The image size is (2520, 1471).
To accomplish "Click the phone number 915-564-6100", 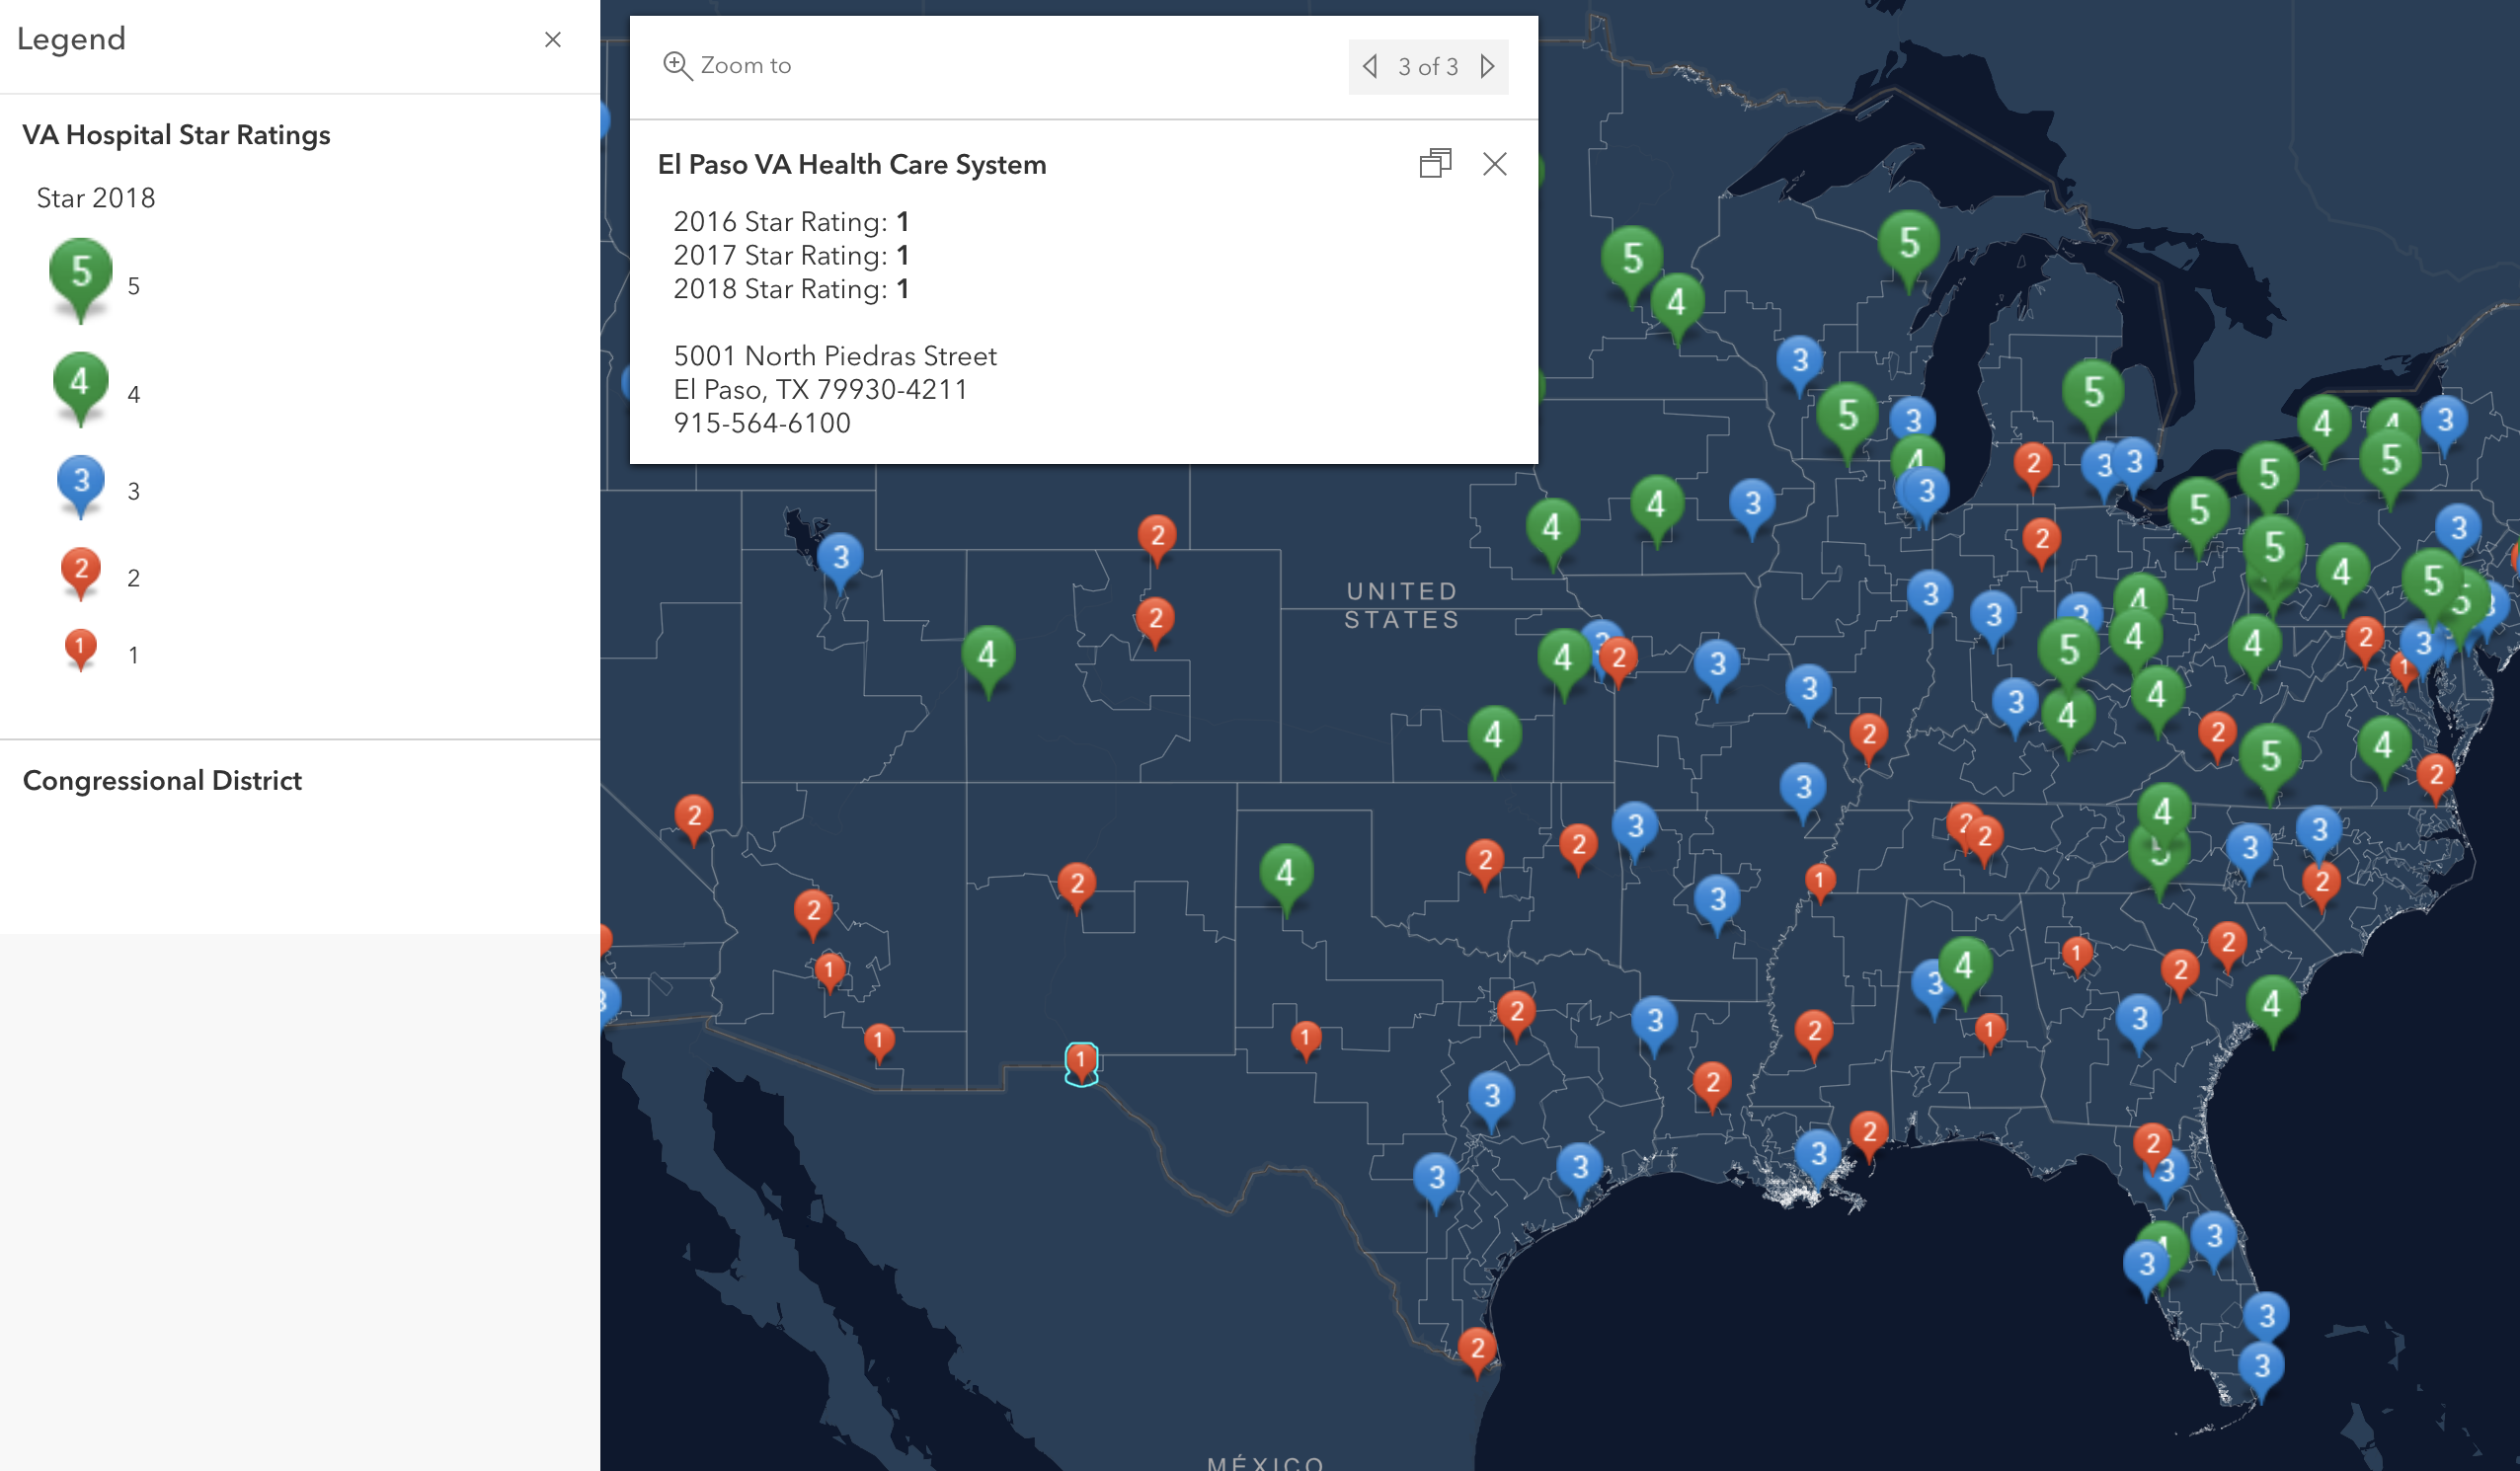I will point(762,423).
